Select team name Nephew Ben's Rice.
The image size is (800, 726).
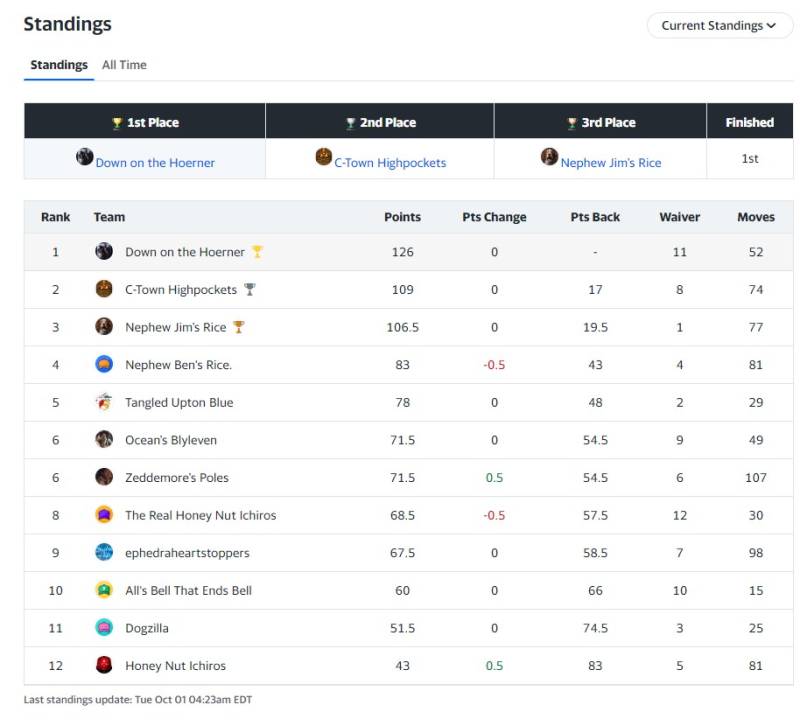coord(179,365)
